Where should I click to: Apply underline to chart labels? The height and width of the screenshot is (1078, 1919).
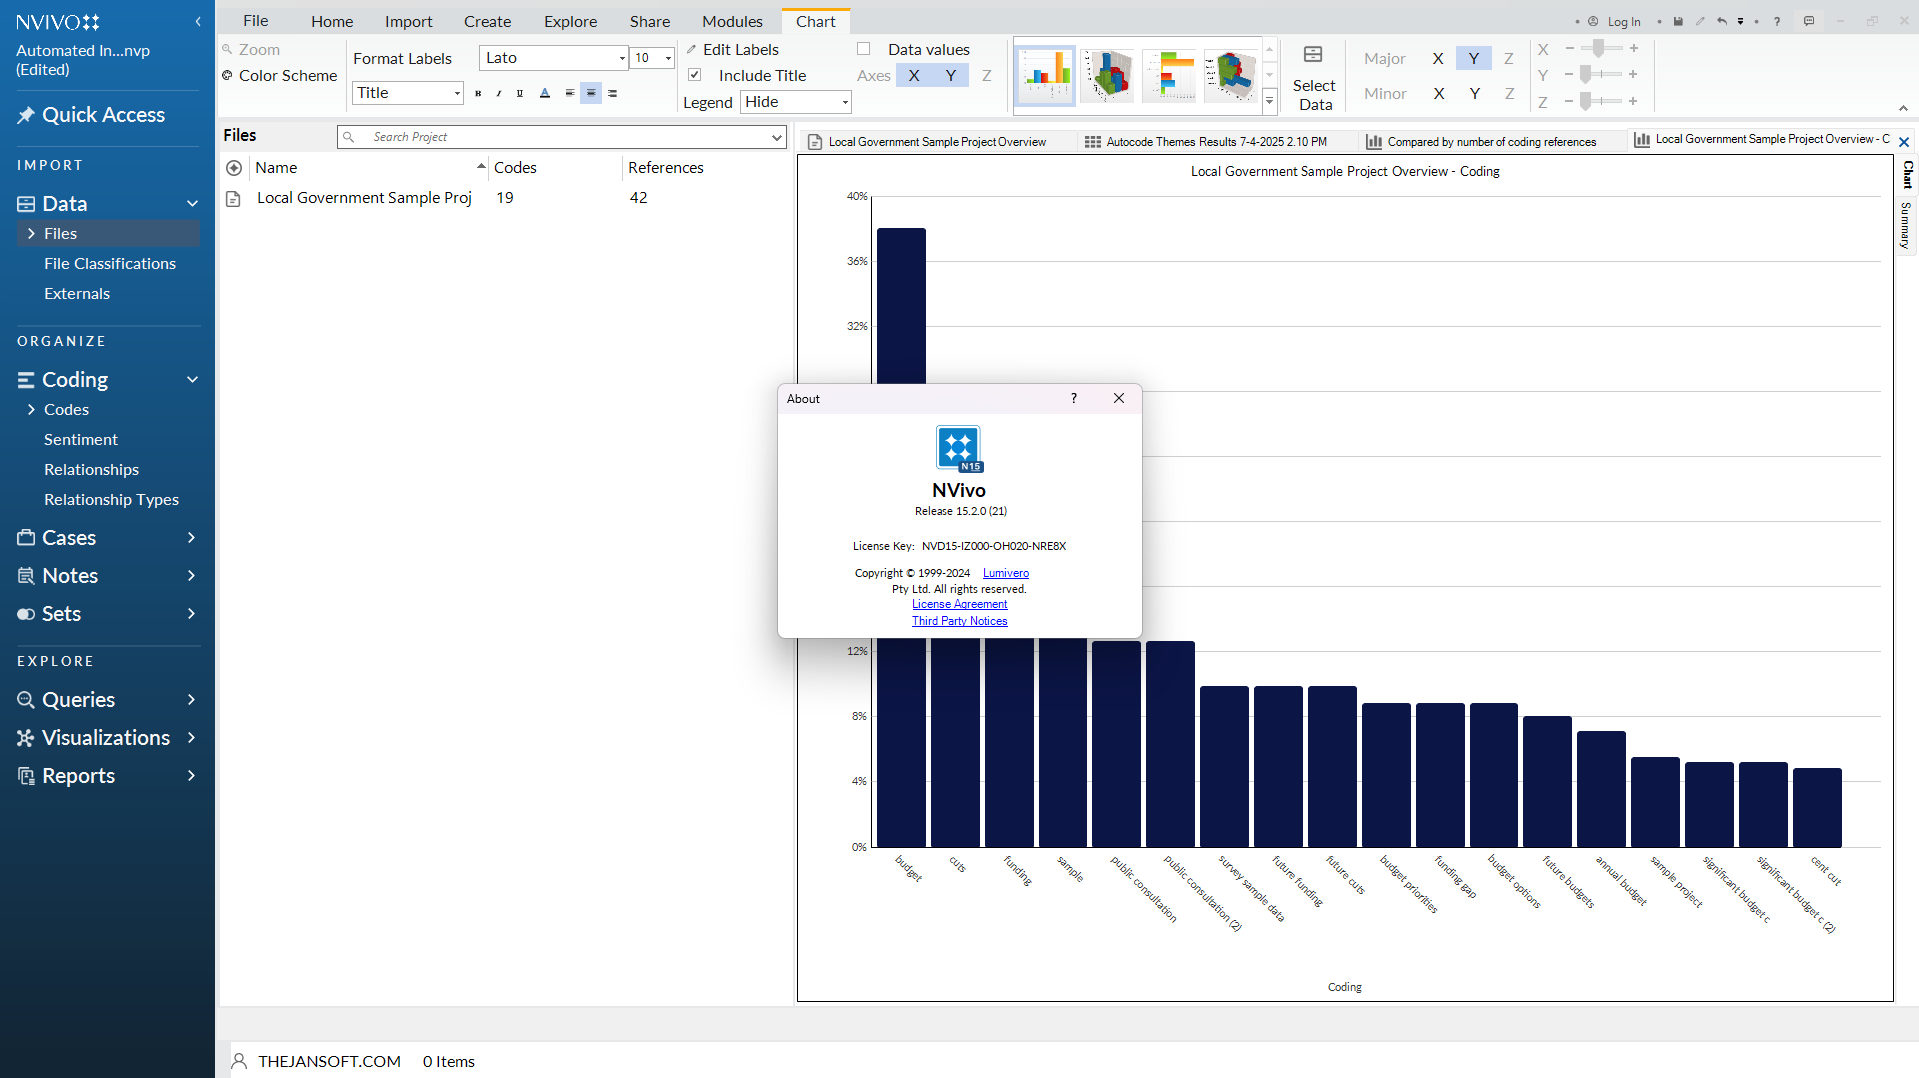click(520, 93)
